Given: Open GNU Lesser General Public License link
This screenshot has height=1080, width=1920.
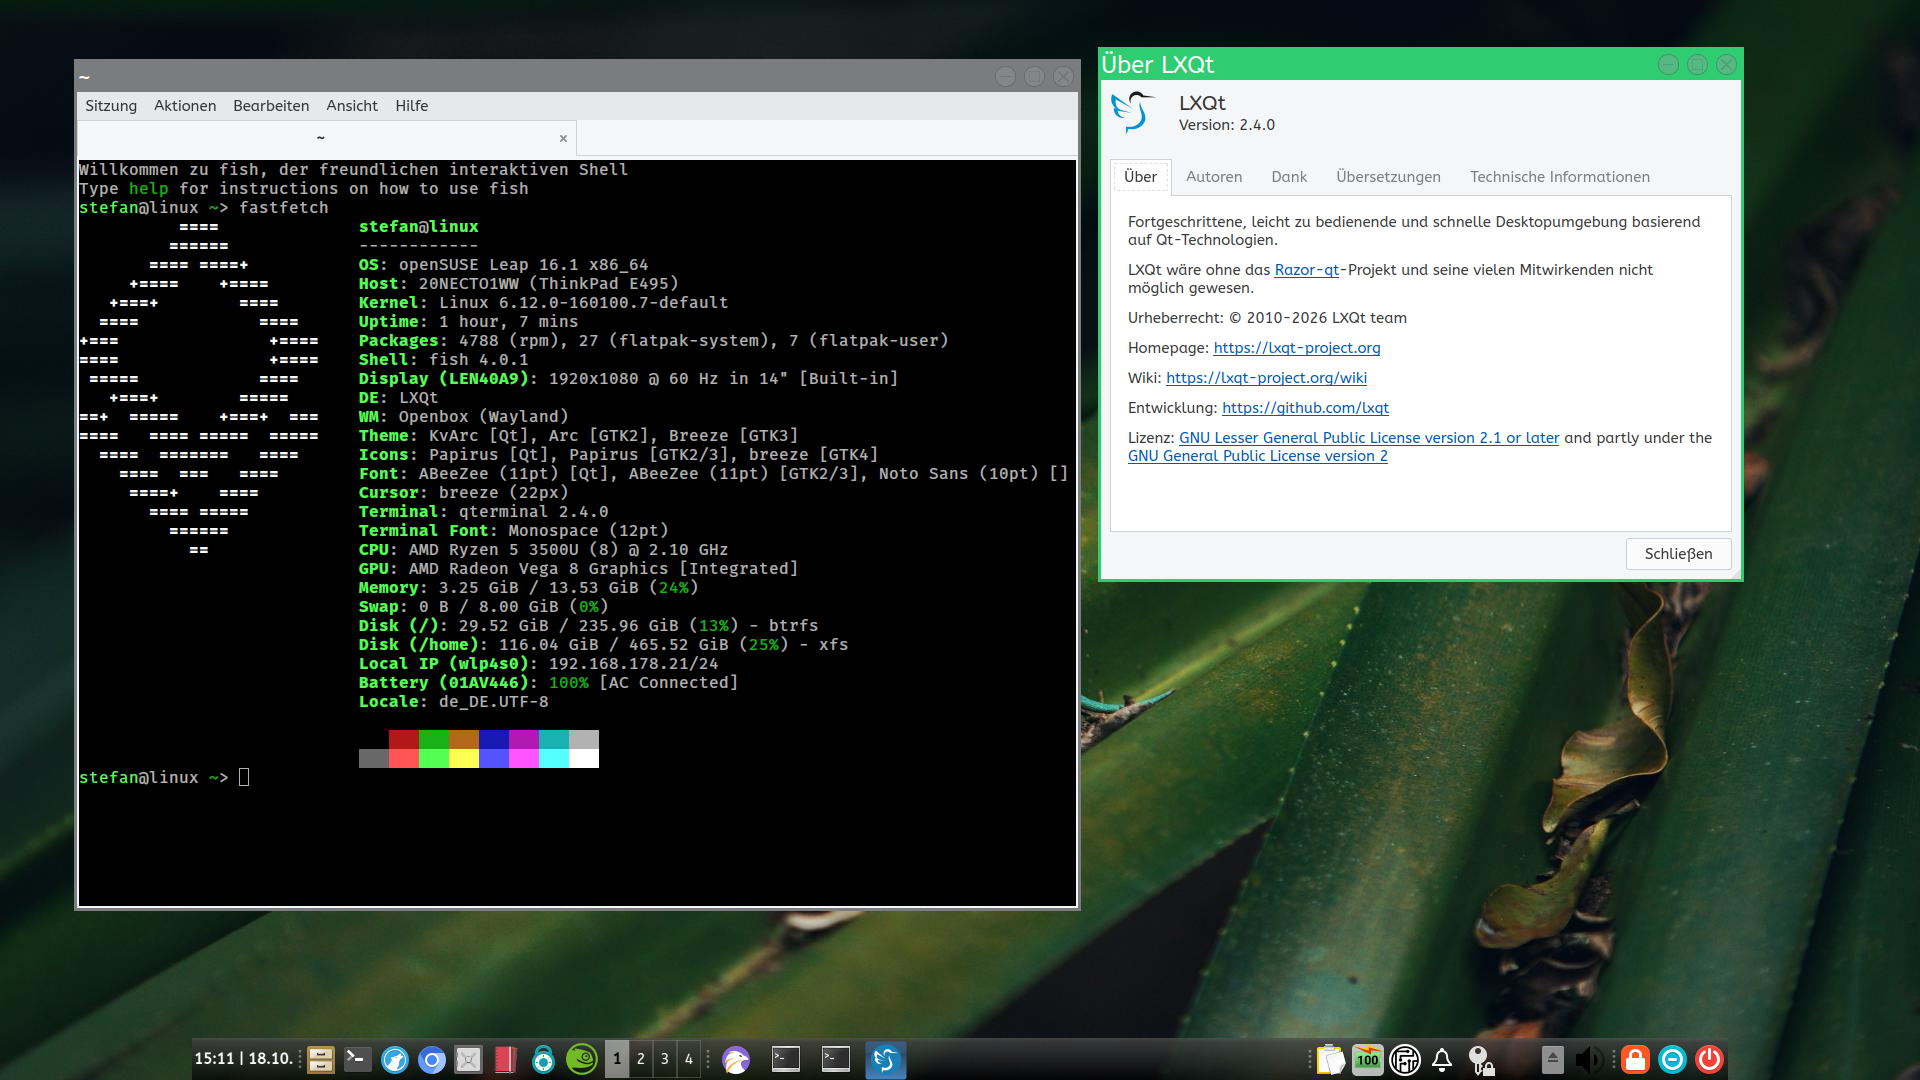Looking at the screenshot, I should (x=1368, y=438).
